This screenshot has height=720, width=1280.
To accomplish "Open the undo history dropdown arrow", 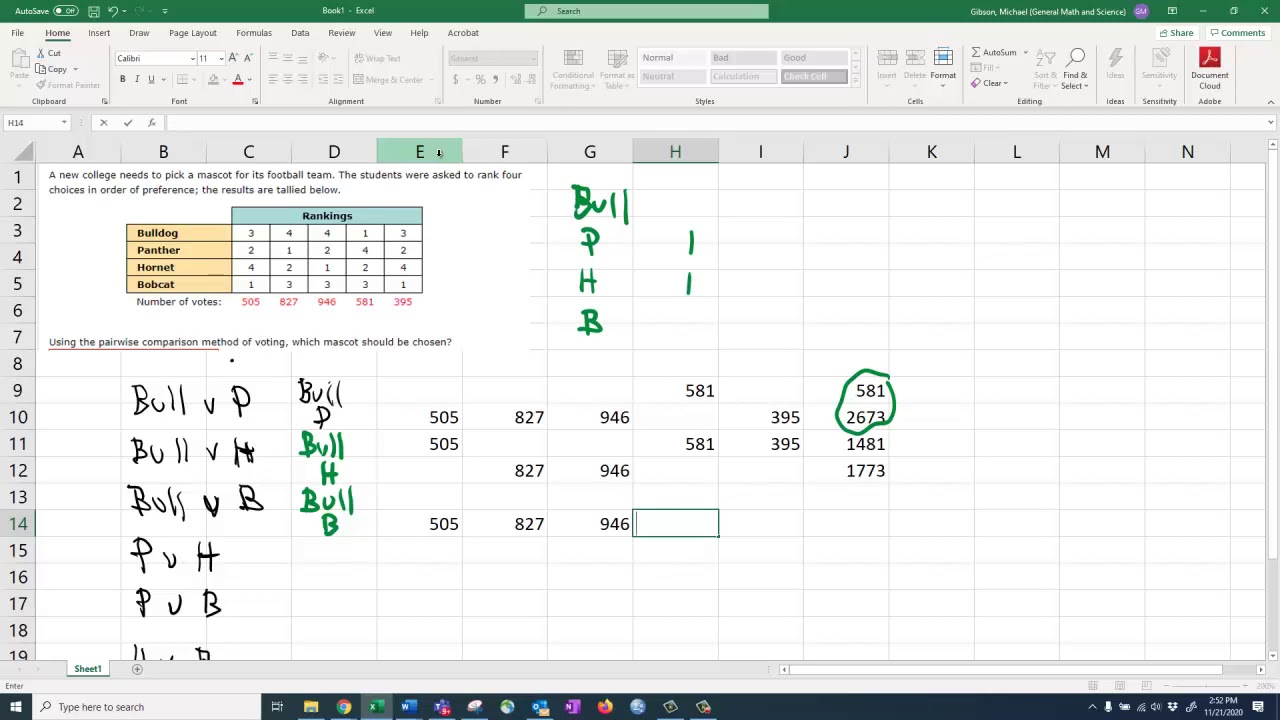I will (x=125, y=11).
